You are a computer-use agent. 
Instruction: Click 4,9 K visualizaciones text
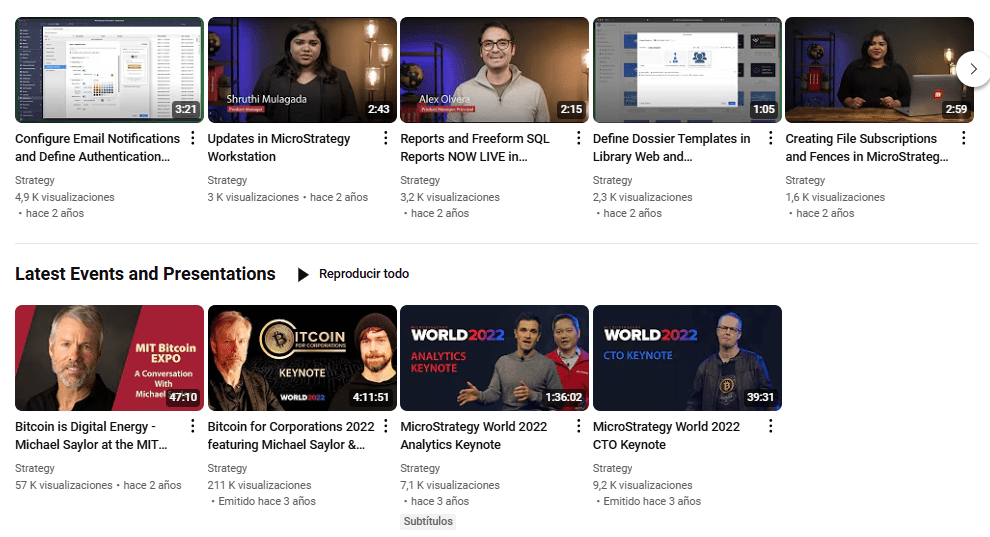tap(64, 197)
